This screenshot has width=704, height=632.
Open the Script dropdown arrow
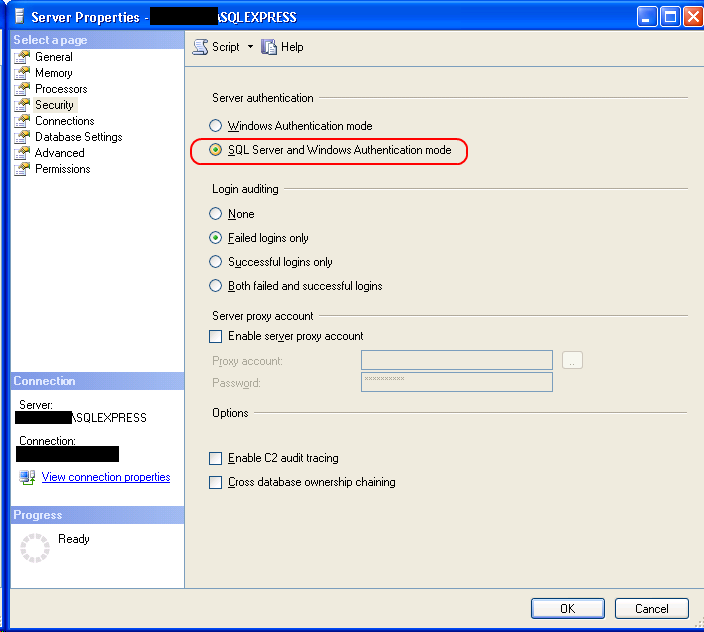click(x=251, y=47)
